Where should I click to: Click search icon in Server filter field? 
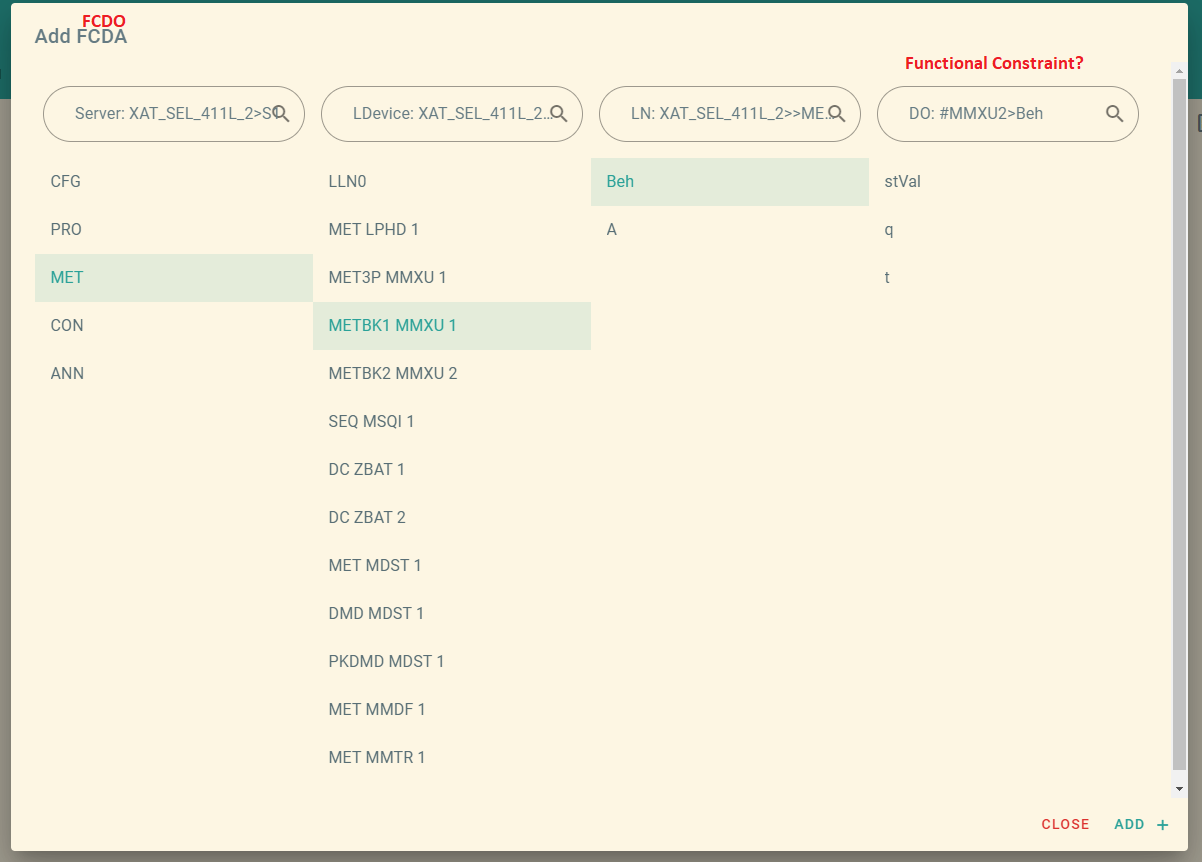[x=281, y=113]
